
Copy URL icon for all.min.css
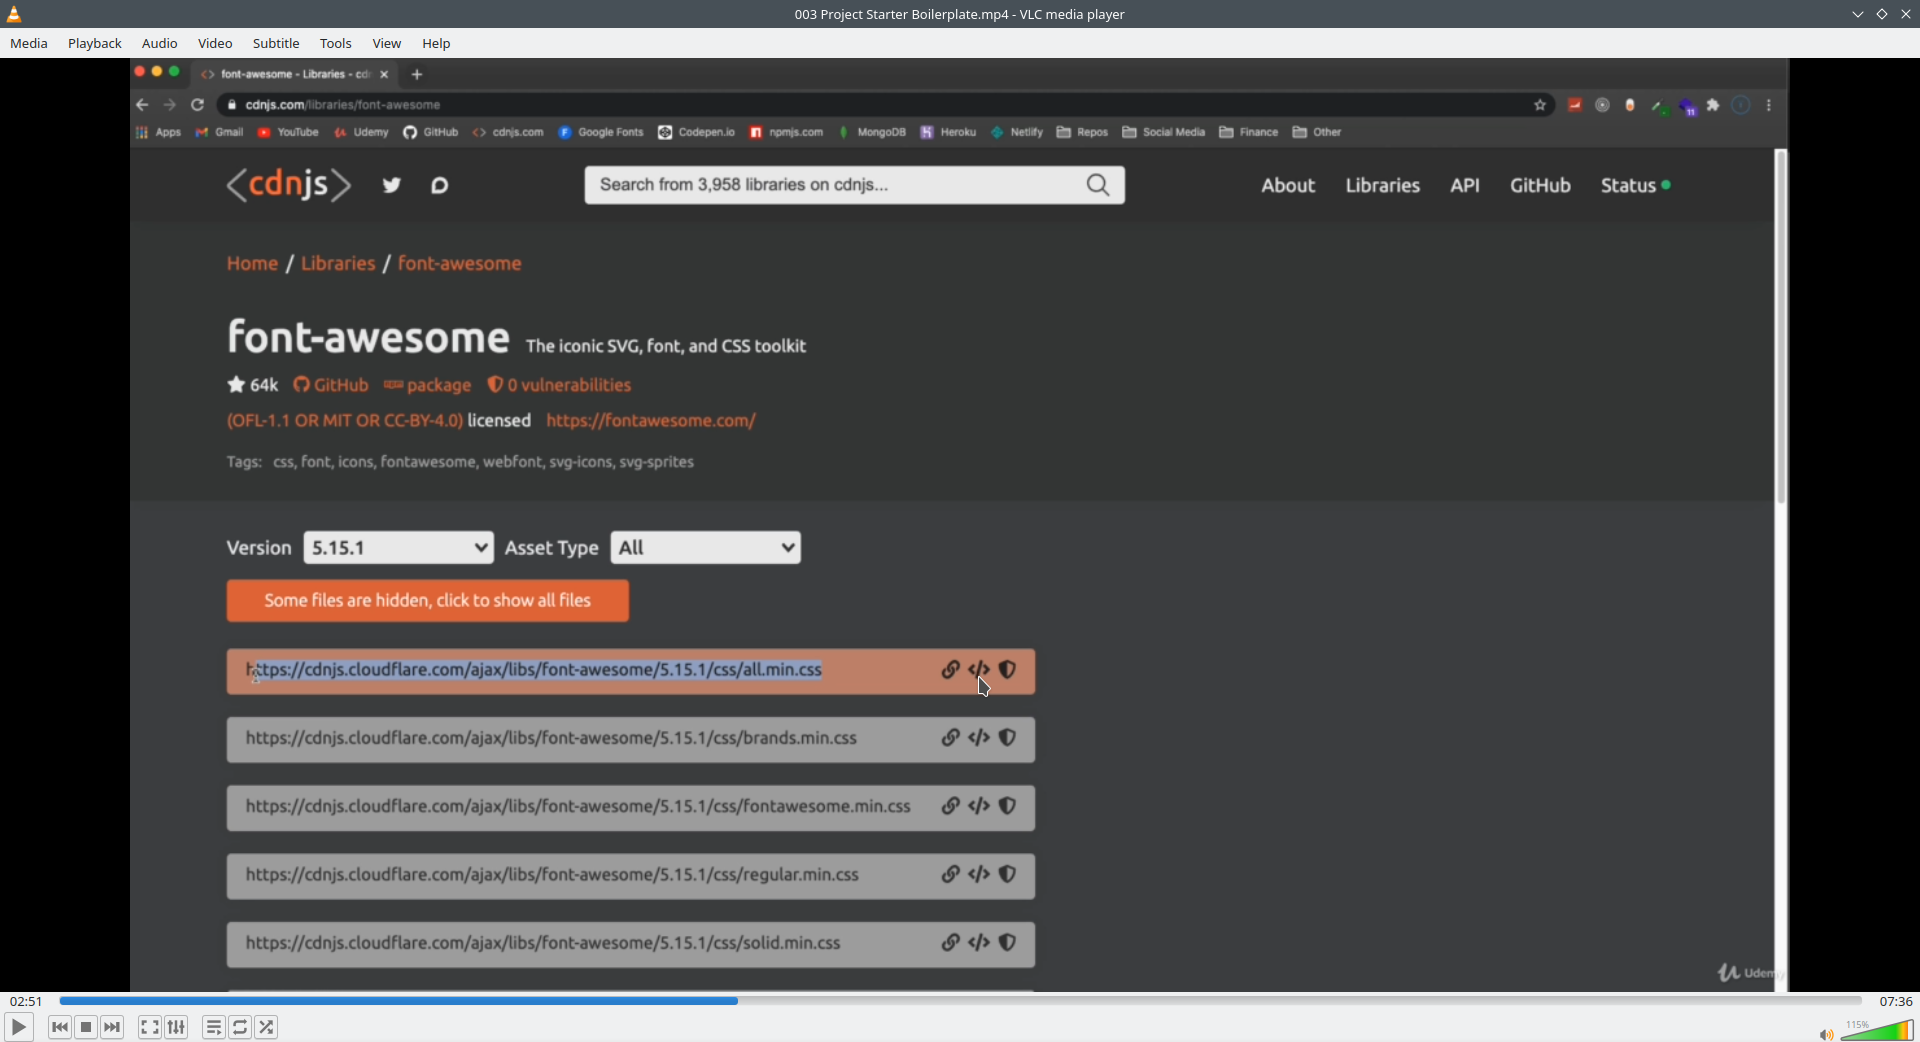pyautogui.click(x=951, y=670)
